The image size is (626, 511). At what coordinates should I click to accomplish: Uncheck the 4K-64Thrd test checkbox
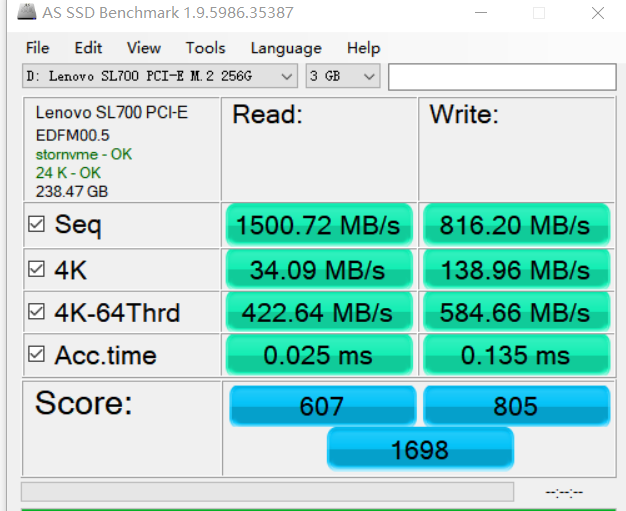click(x=36, y=311)
